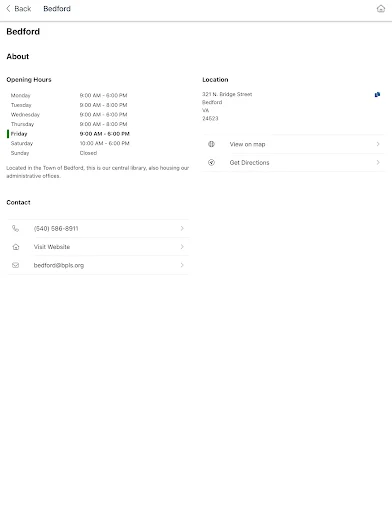Image resolution: width=392 pixels, height=512 pixels.
Task: Click the VA state line in address
Action: tap(206, 110)
